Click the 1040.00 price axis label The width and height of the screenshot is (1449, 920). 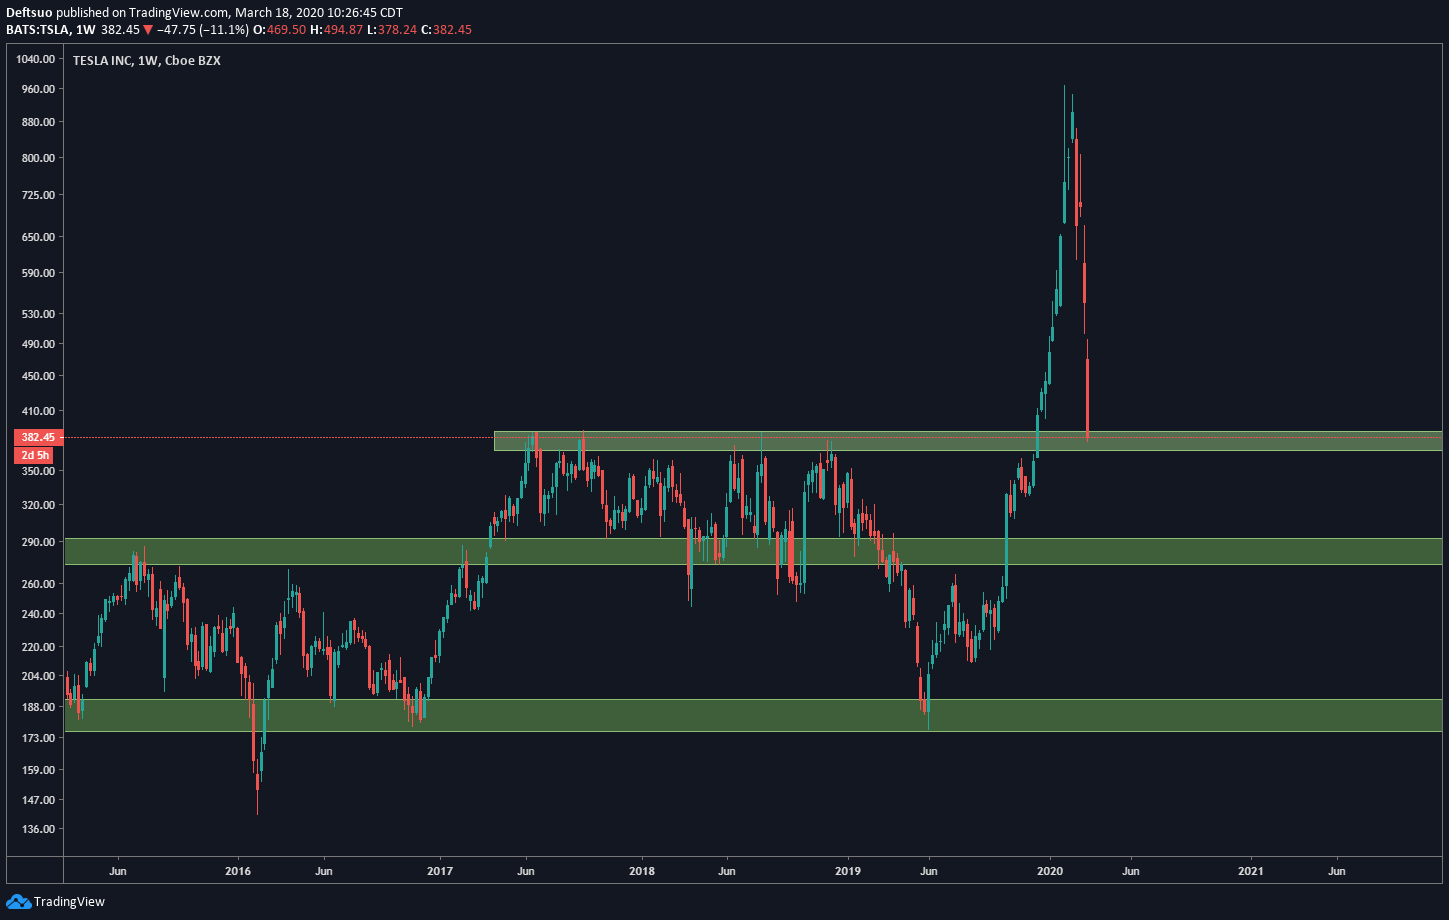(x=34, y=59)
